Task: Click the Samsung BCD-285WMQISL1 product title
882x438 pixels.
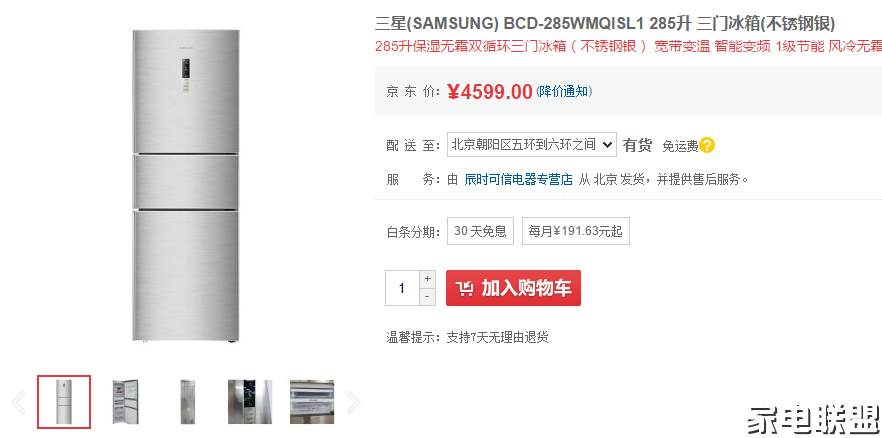Action: pos(605,24)
